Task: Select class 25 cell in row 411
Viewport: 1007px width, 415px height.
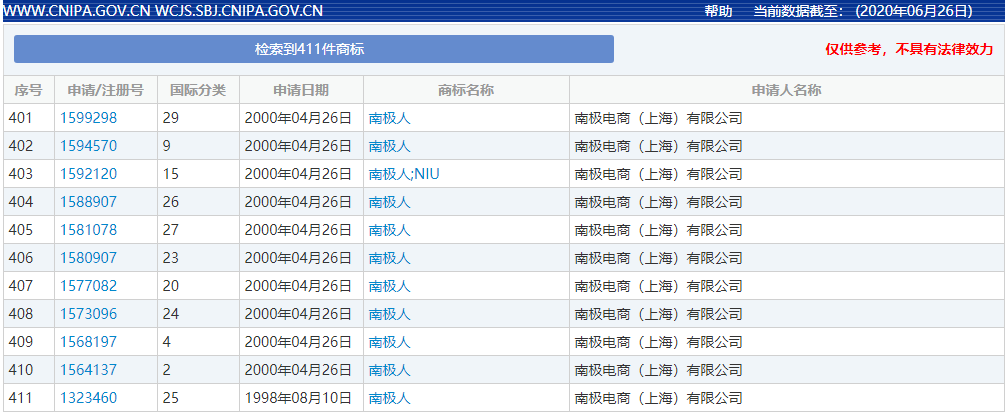Action: (x=198, y=398)
